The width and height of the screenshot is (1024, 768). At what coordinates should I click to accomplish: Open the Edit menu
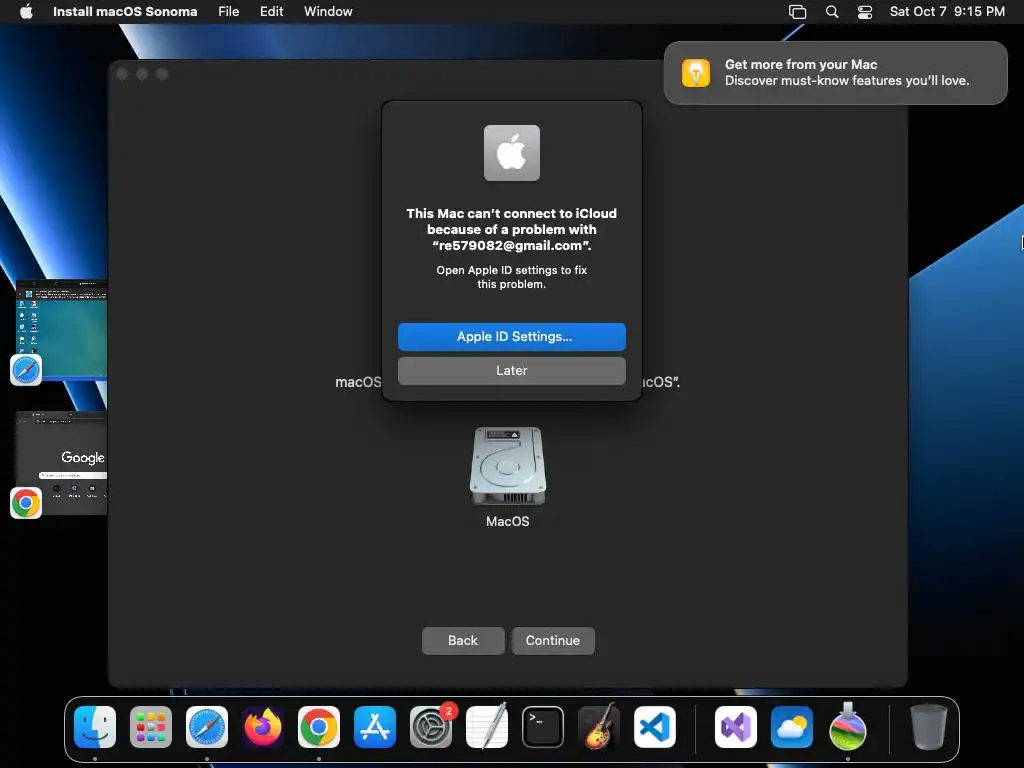click(x=271, y=11)
